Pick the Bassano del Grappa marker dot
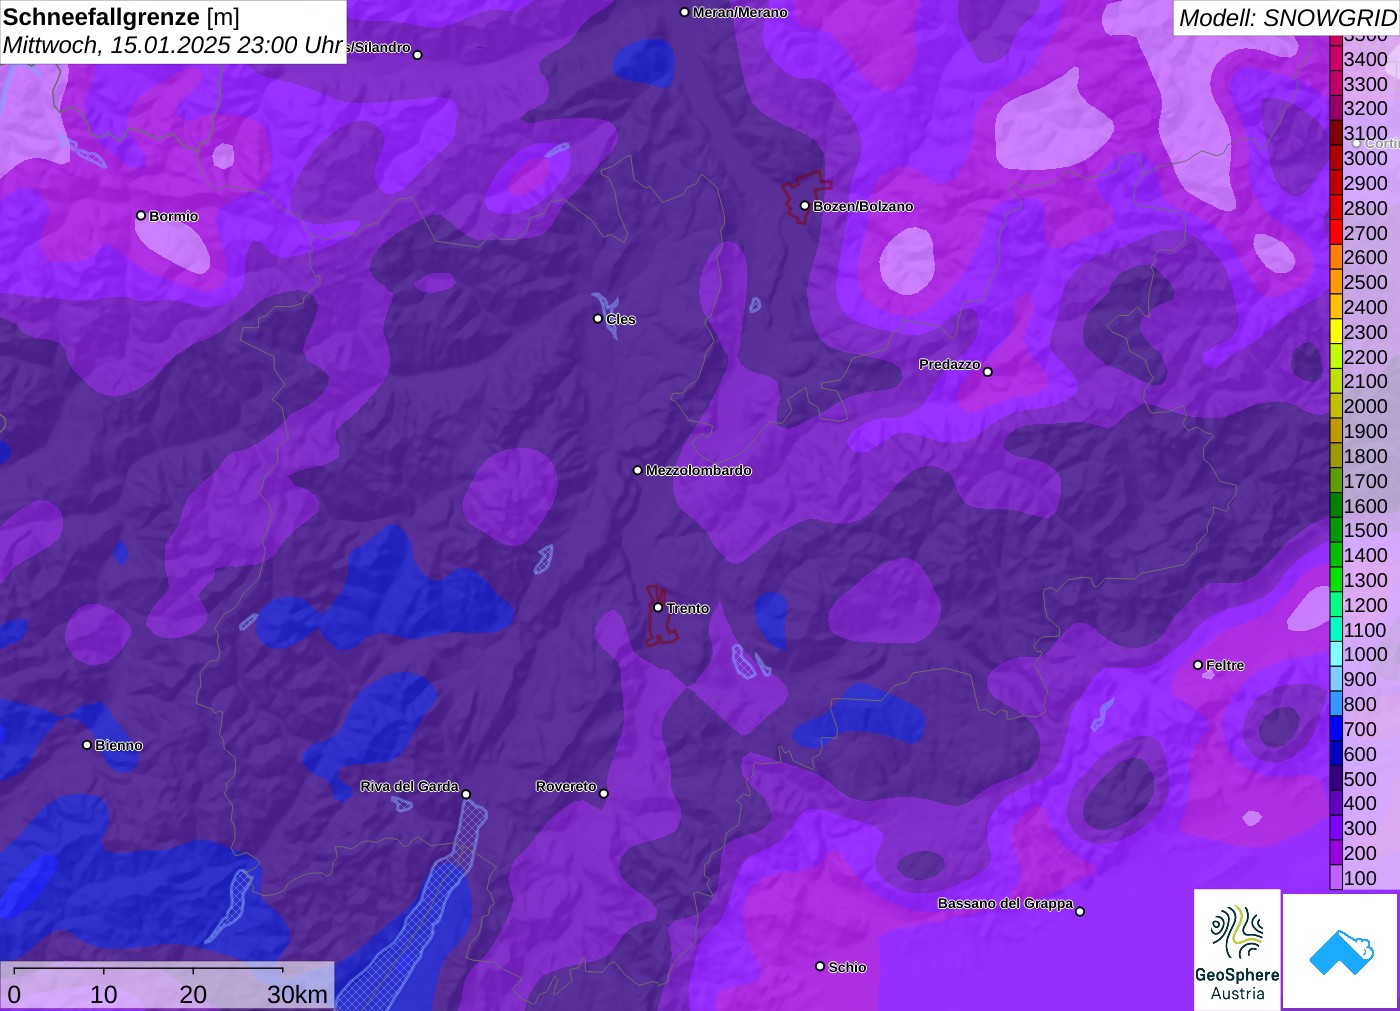 coord(1080,911)
